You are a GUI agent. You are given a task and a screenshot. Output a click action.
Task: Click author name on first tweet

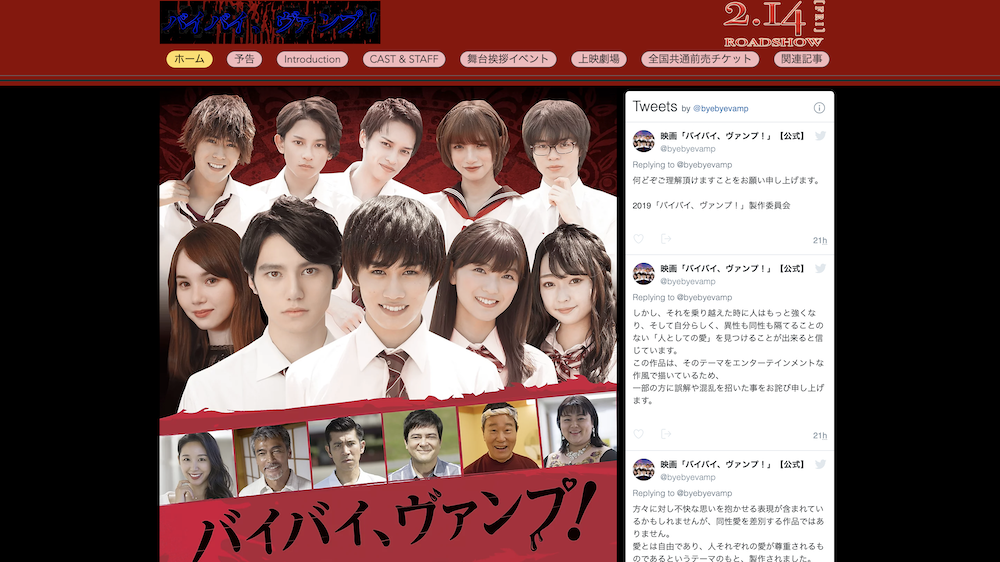click(733, 136)
